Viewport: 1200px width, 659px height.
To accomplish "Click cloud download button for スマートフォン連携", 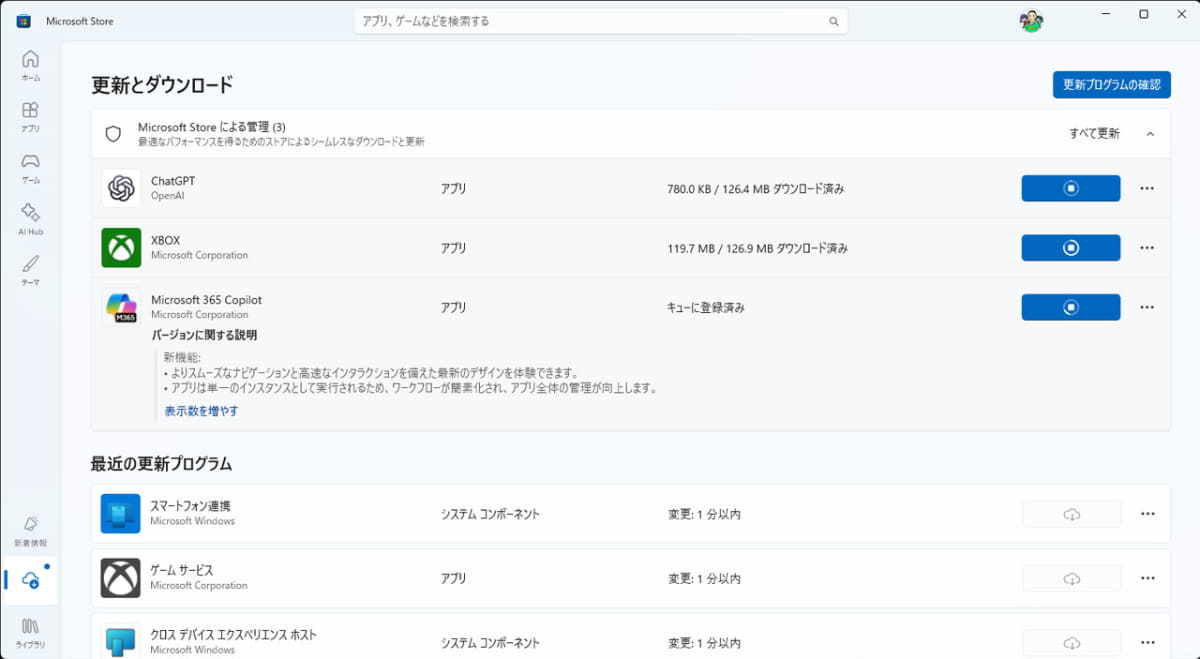I will [1071, 514].
